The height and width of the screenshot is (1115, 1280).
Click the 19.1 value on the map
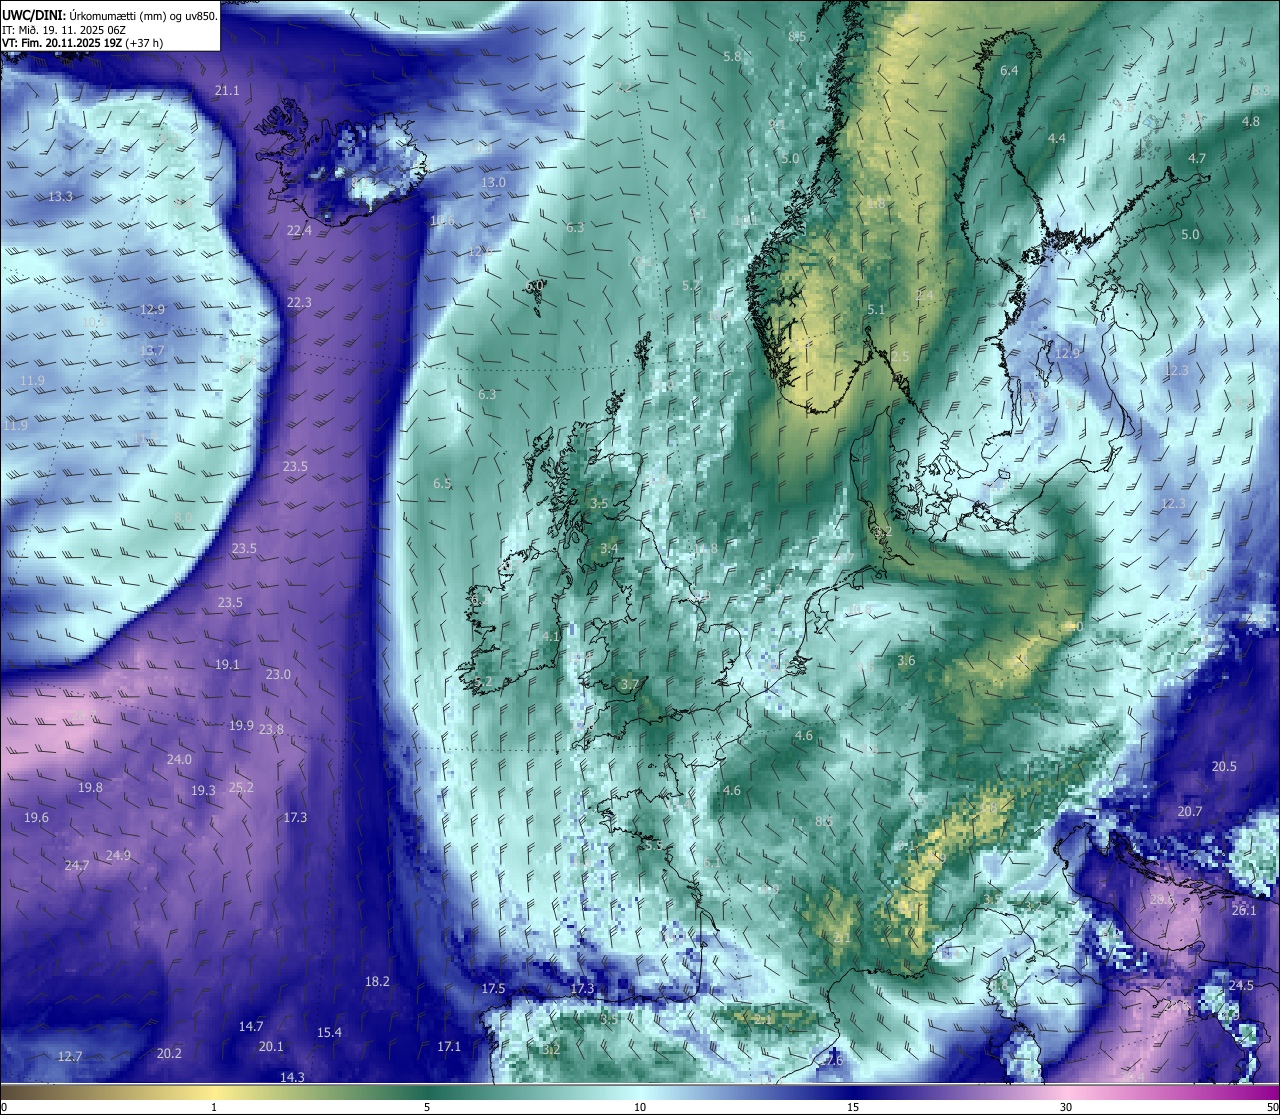coord(227,665)
